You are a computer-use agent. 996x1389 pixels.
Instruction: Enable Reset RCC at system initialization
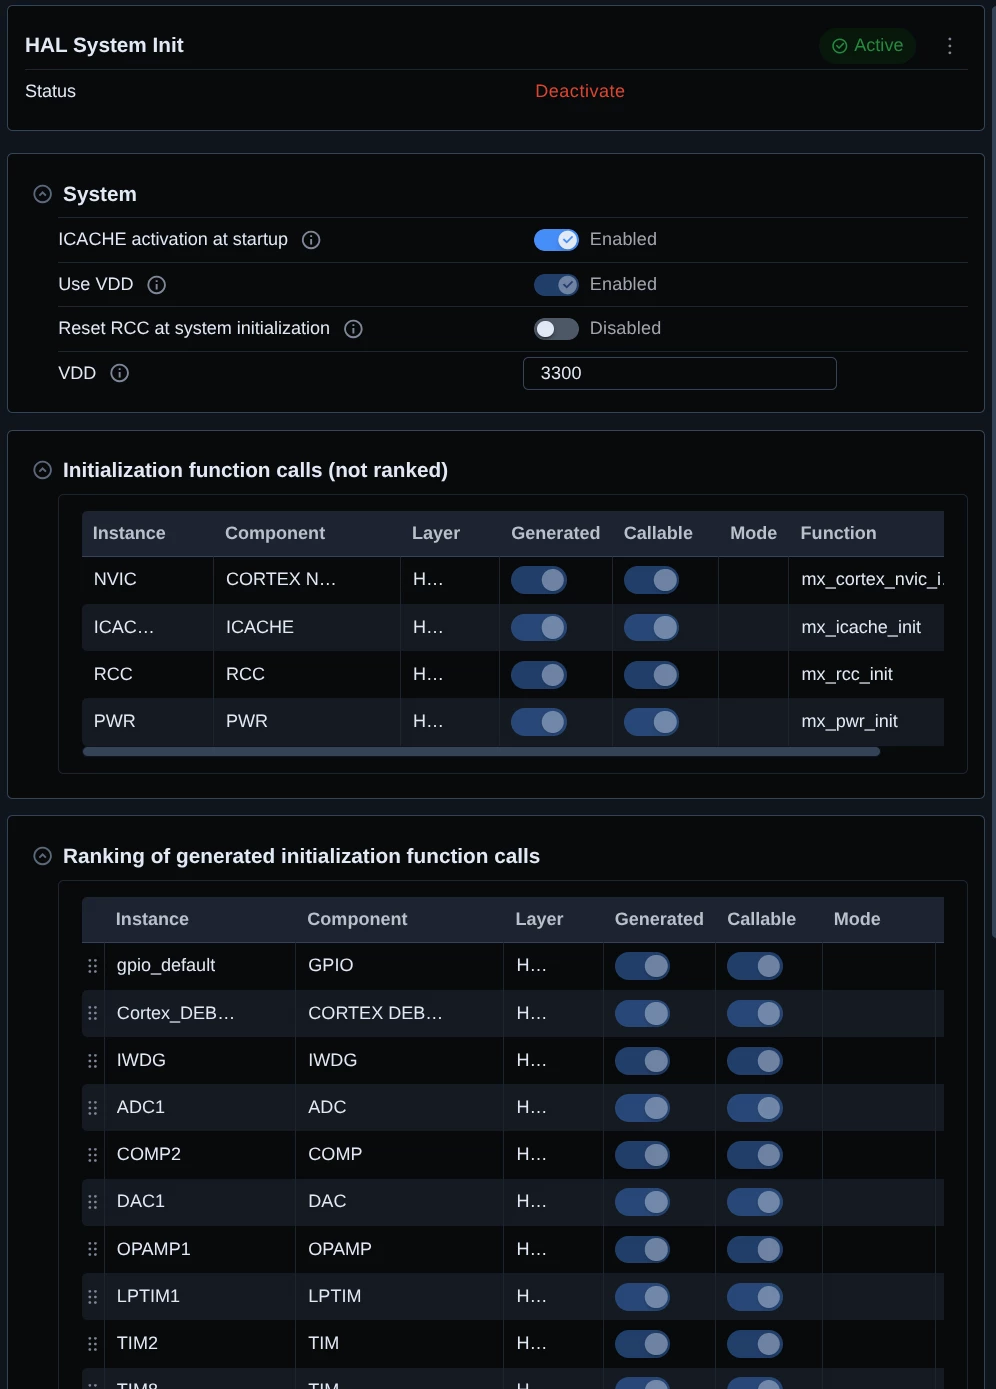point(556,329)
